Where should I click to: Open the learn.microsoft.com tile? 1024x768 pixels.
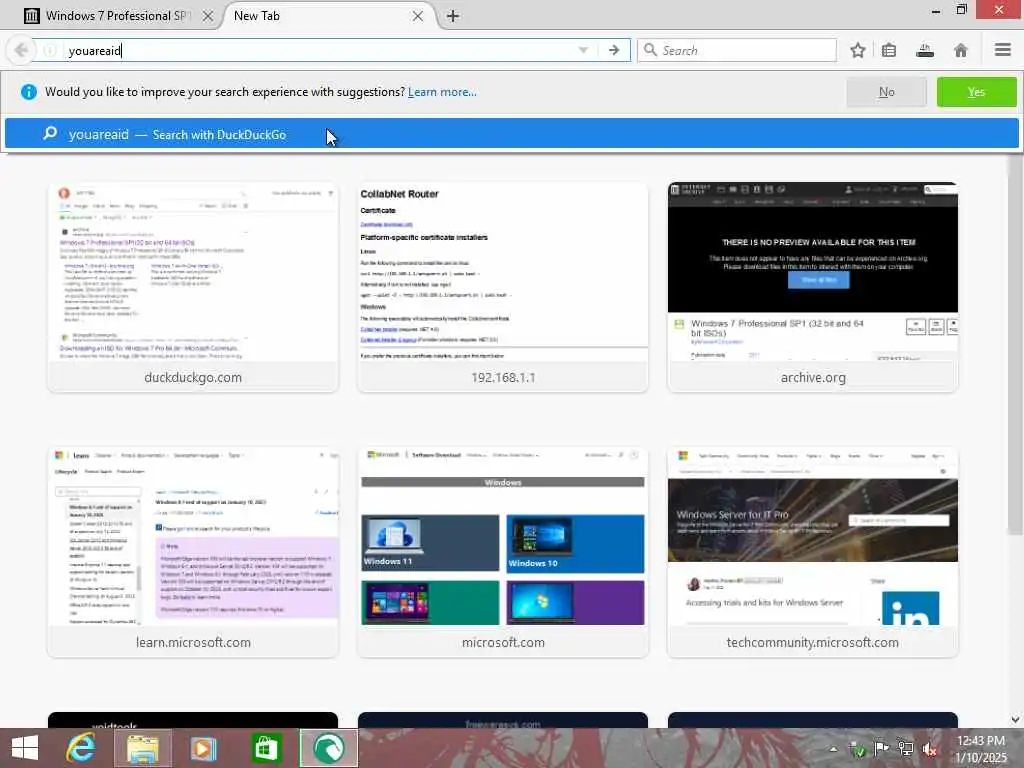(193, 552)
